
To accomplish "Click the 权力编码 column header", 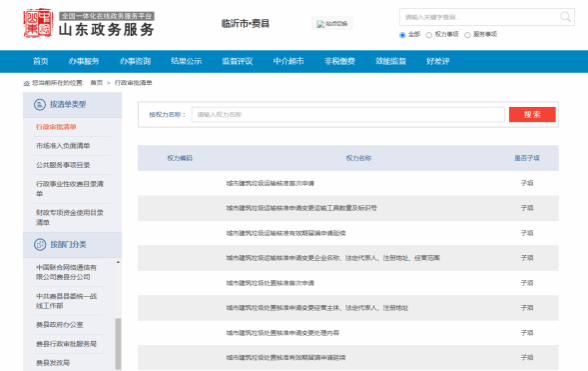I will click(180, 158).
